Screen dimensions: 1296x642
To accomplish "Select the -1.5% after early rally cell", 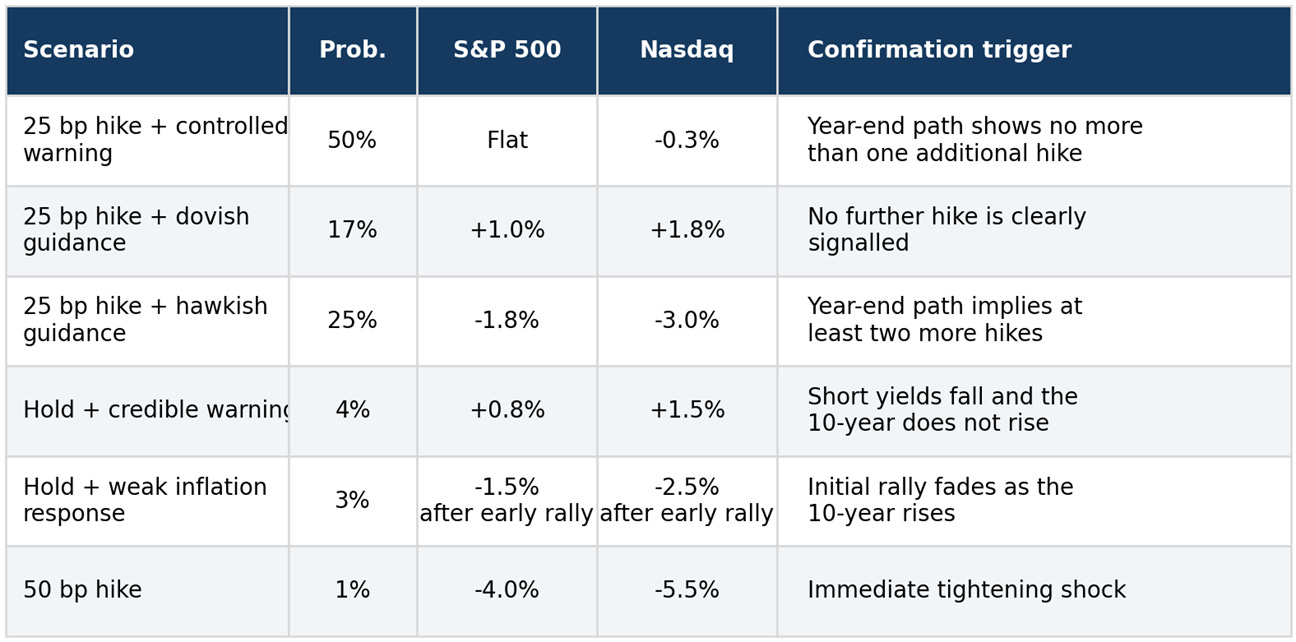I will [507, 501].
